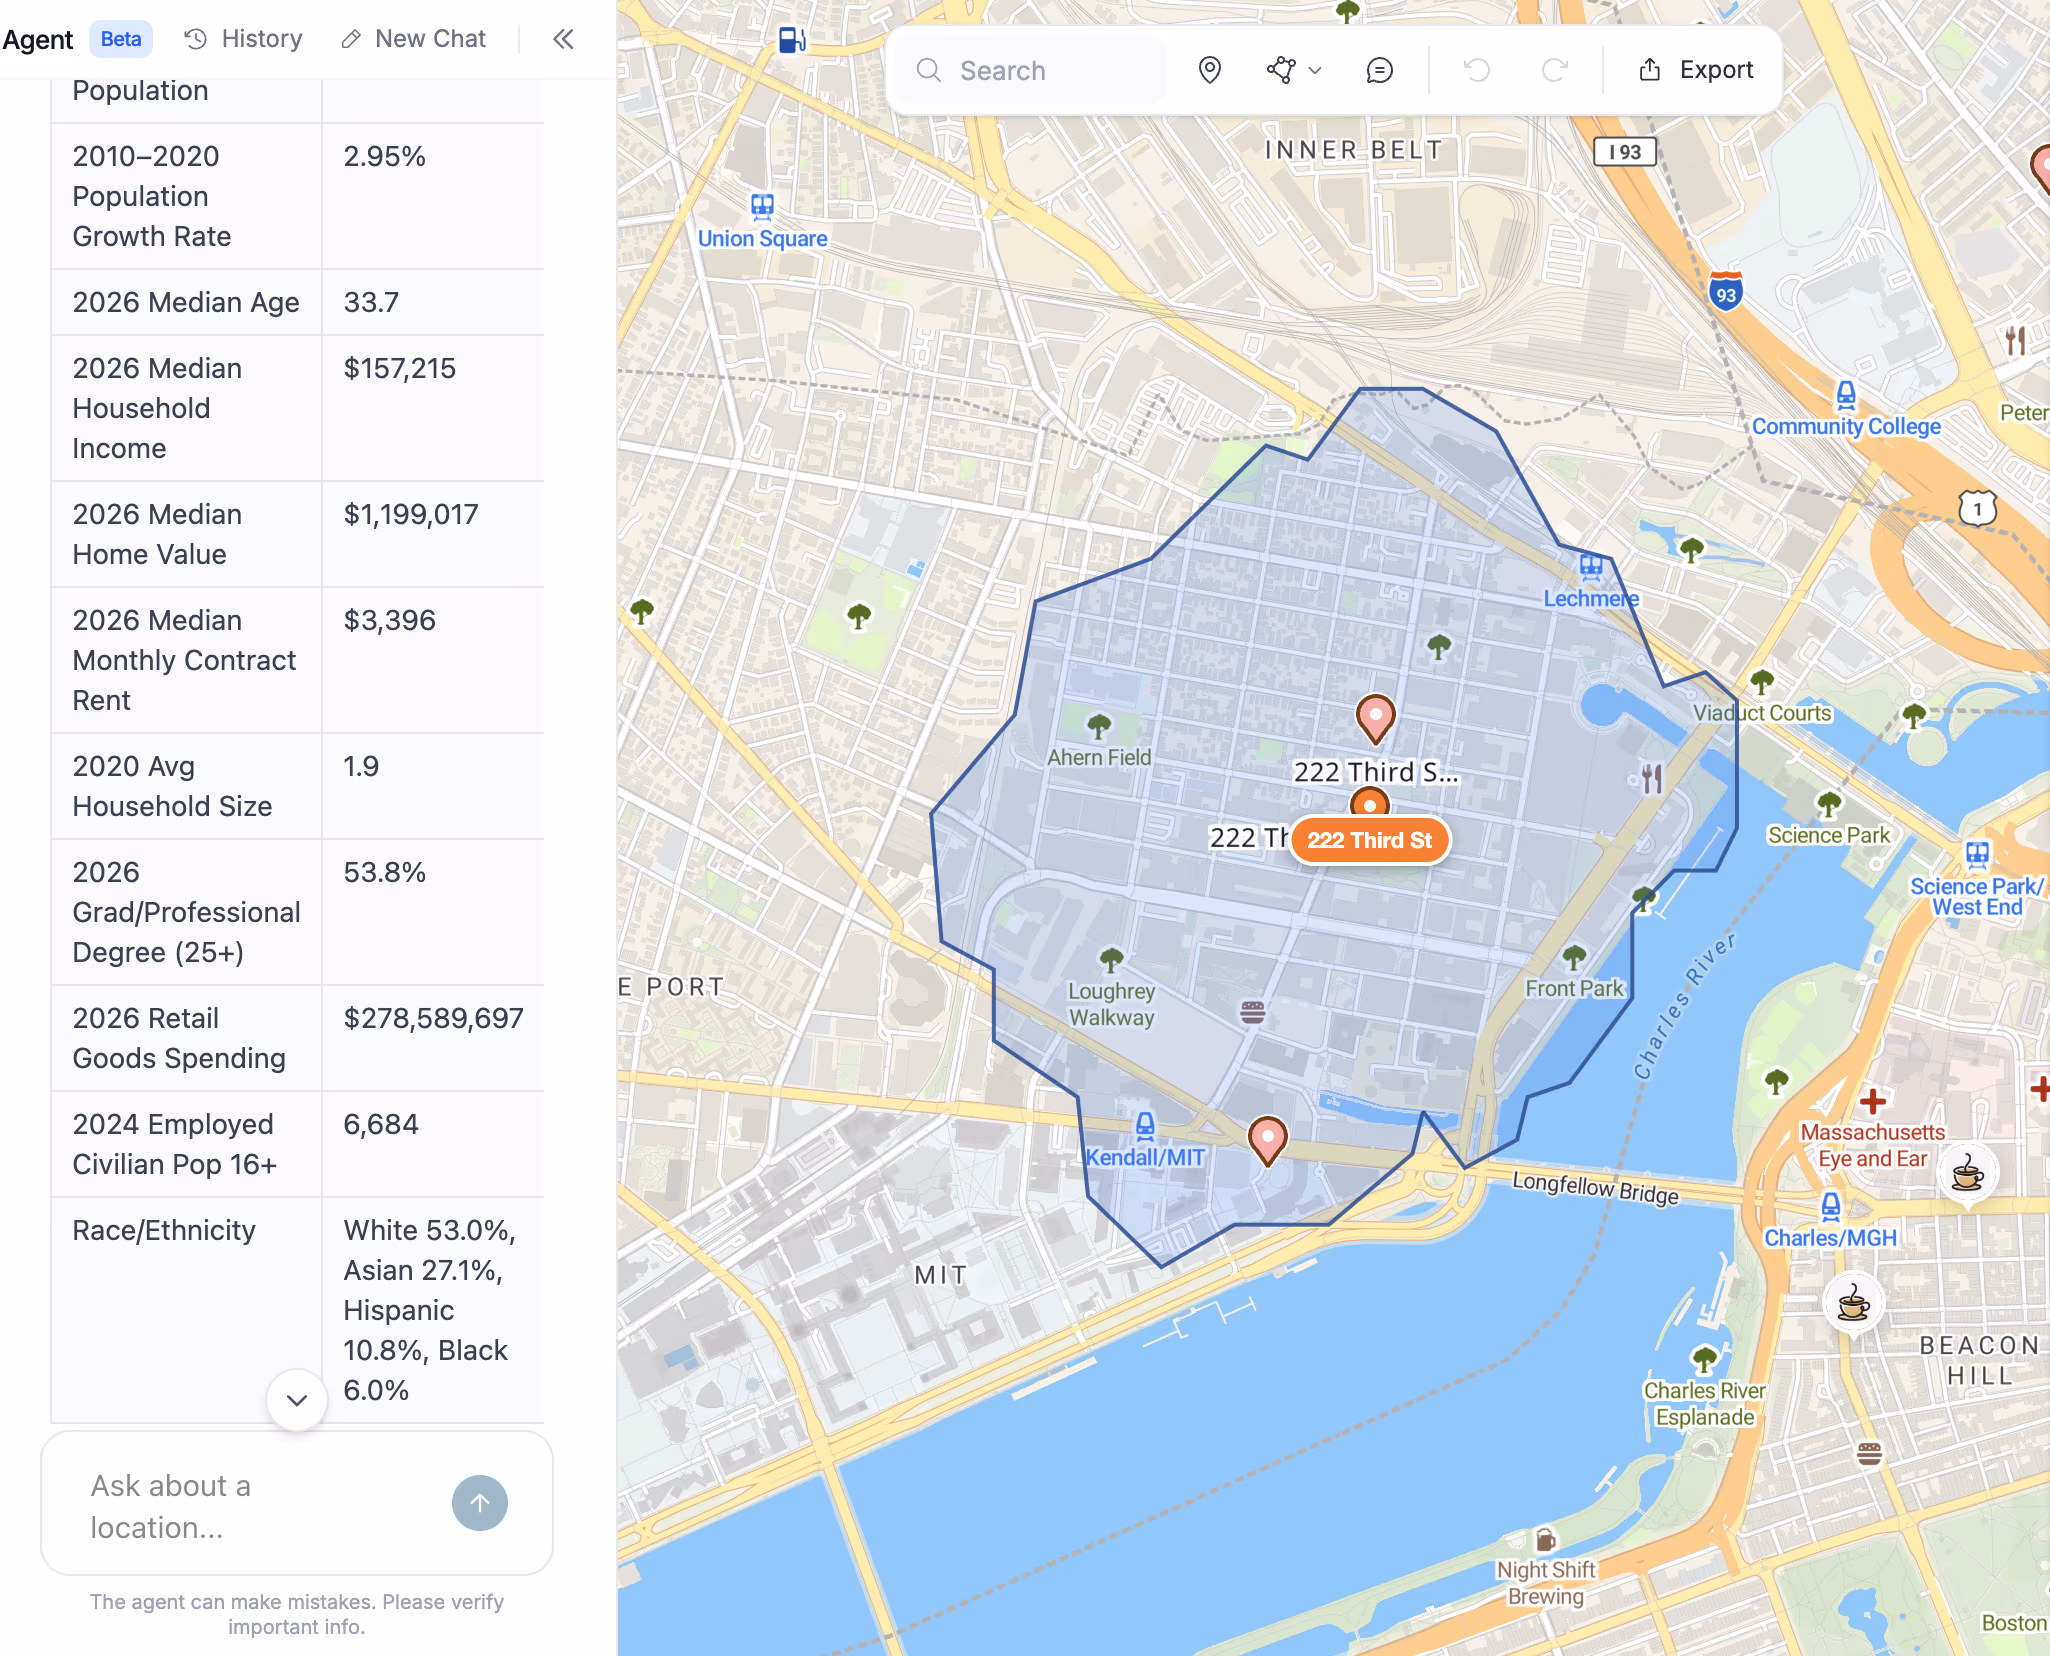Image resolution: width=2050 pixels, height=1656 pixels.
Task: Click the Night Shift Brewing beer icon
Action: point(1545,1539)
